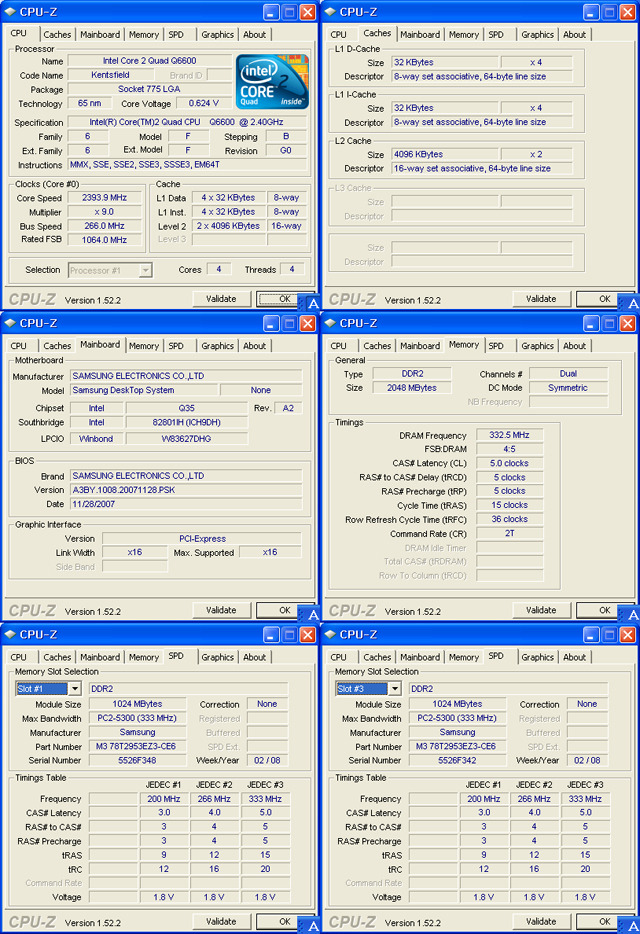Click Validate in the Slot #3 window
640x934 pixels.
541,921
